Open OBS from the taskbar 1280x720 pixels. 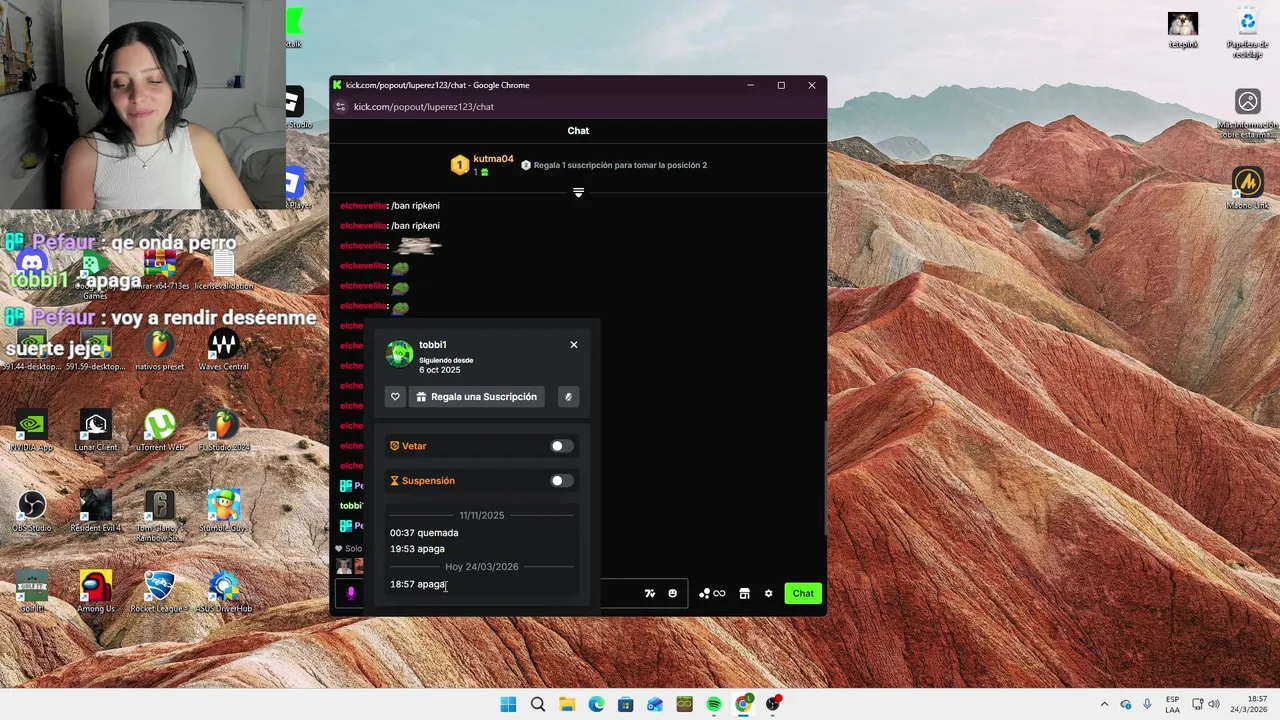click(773, 704)
